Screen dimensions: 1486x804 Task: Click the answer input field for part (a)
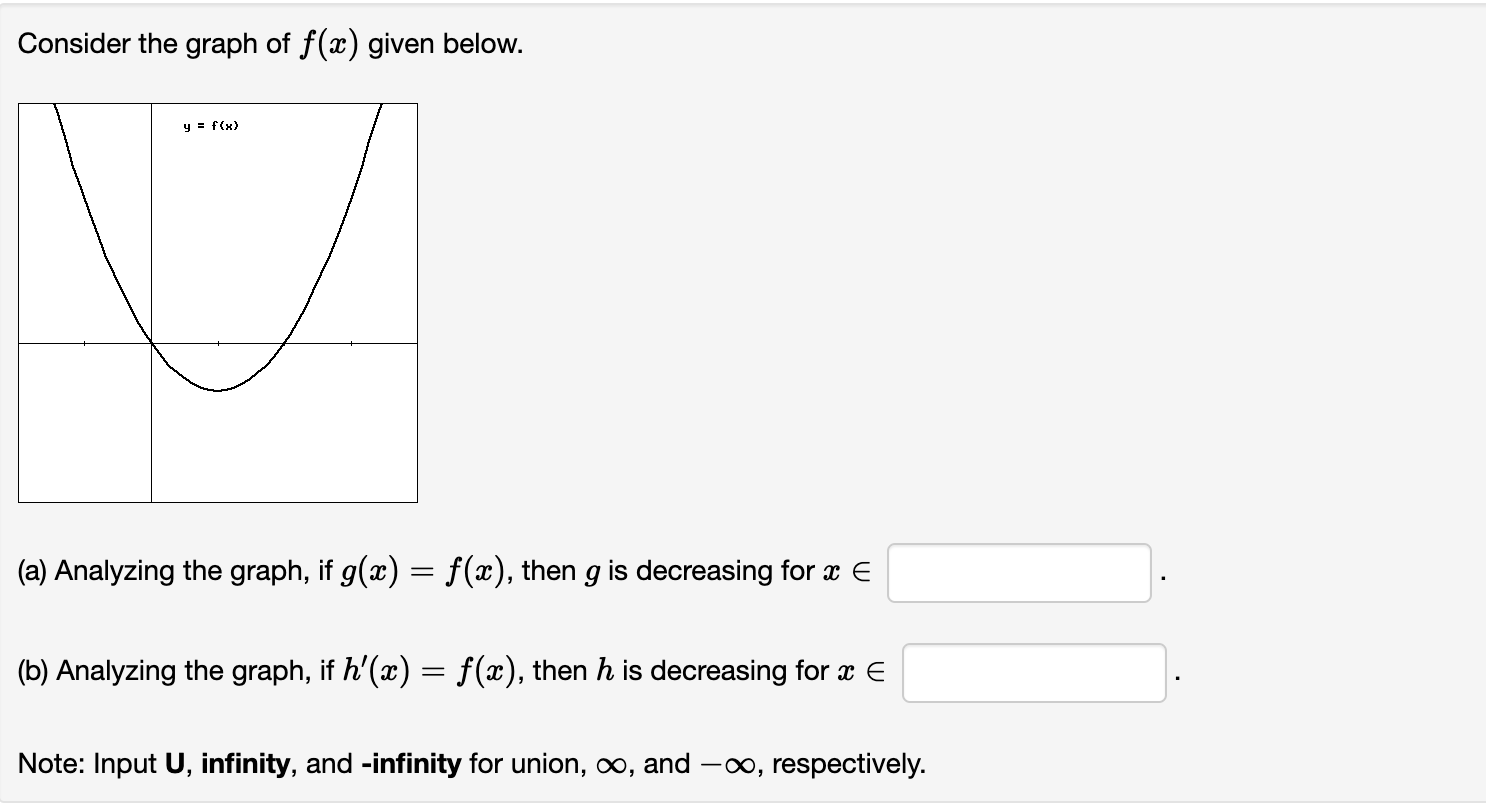(1019, 571)
